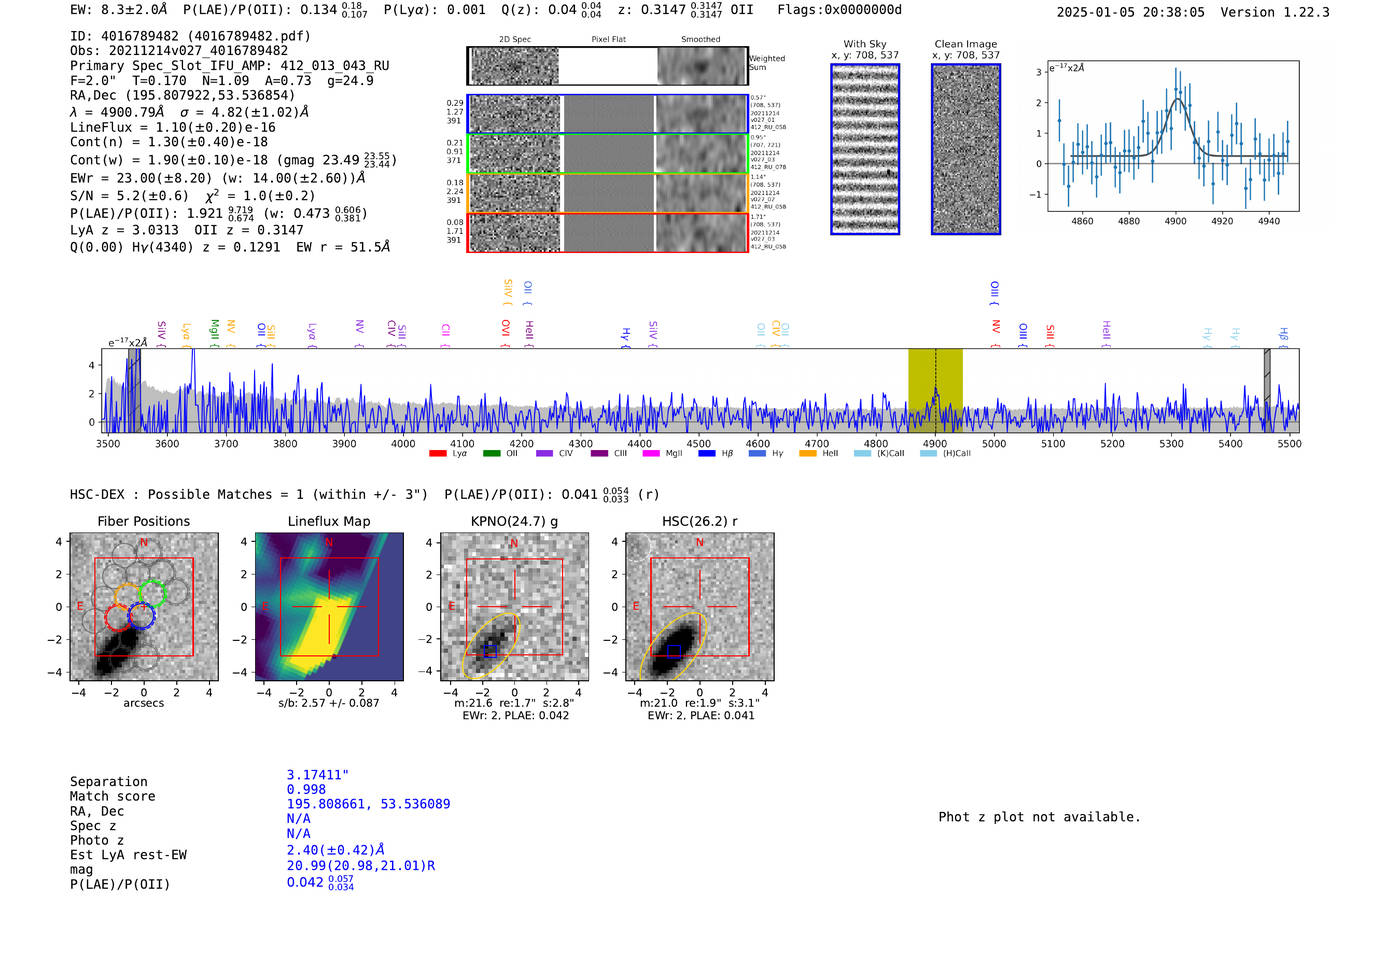The width and height of the screenshot is (1400, 953).
Task: Click the 'ID: 4016789482 (4016789482.pdf)' line
Action: [x=190, y=36]
